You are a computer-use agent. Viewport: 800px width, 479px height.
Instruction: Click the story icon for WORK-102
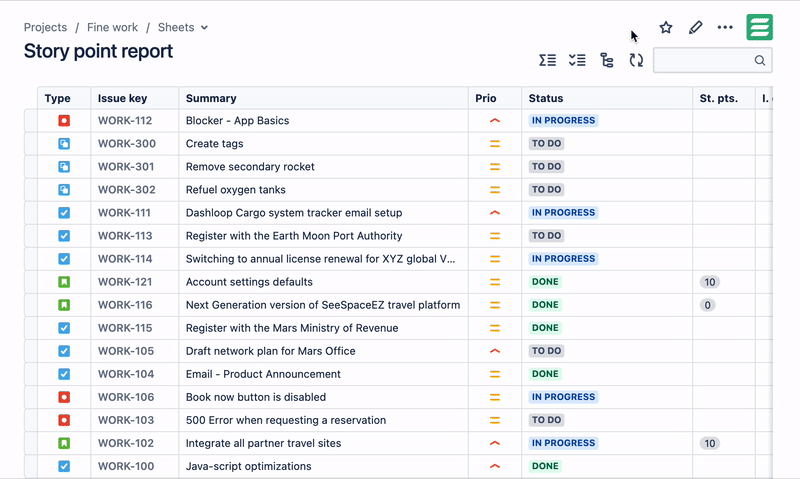pyautogui.click(x=64, y=443)
